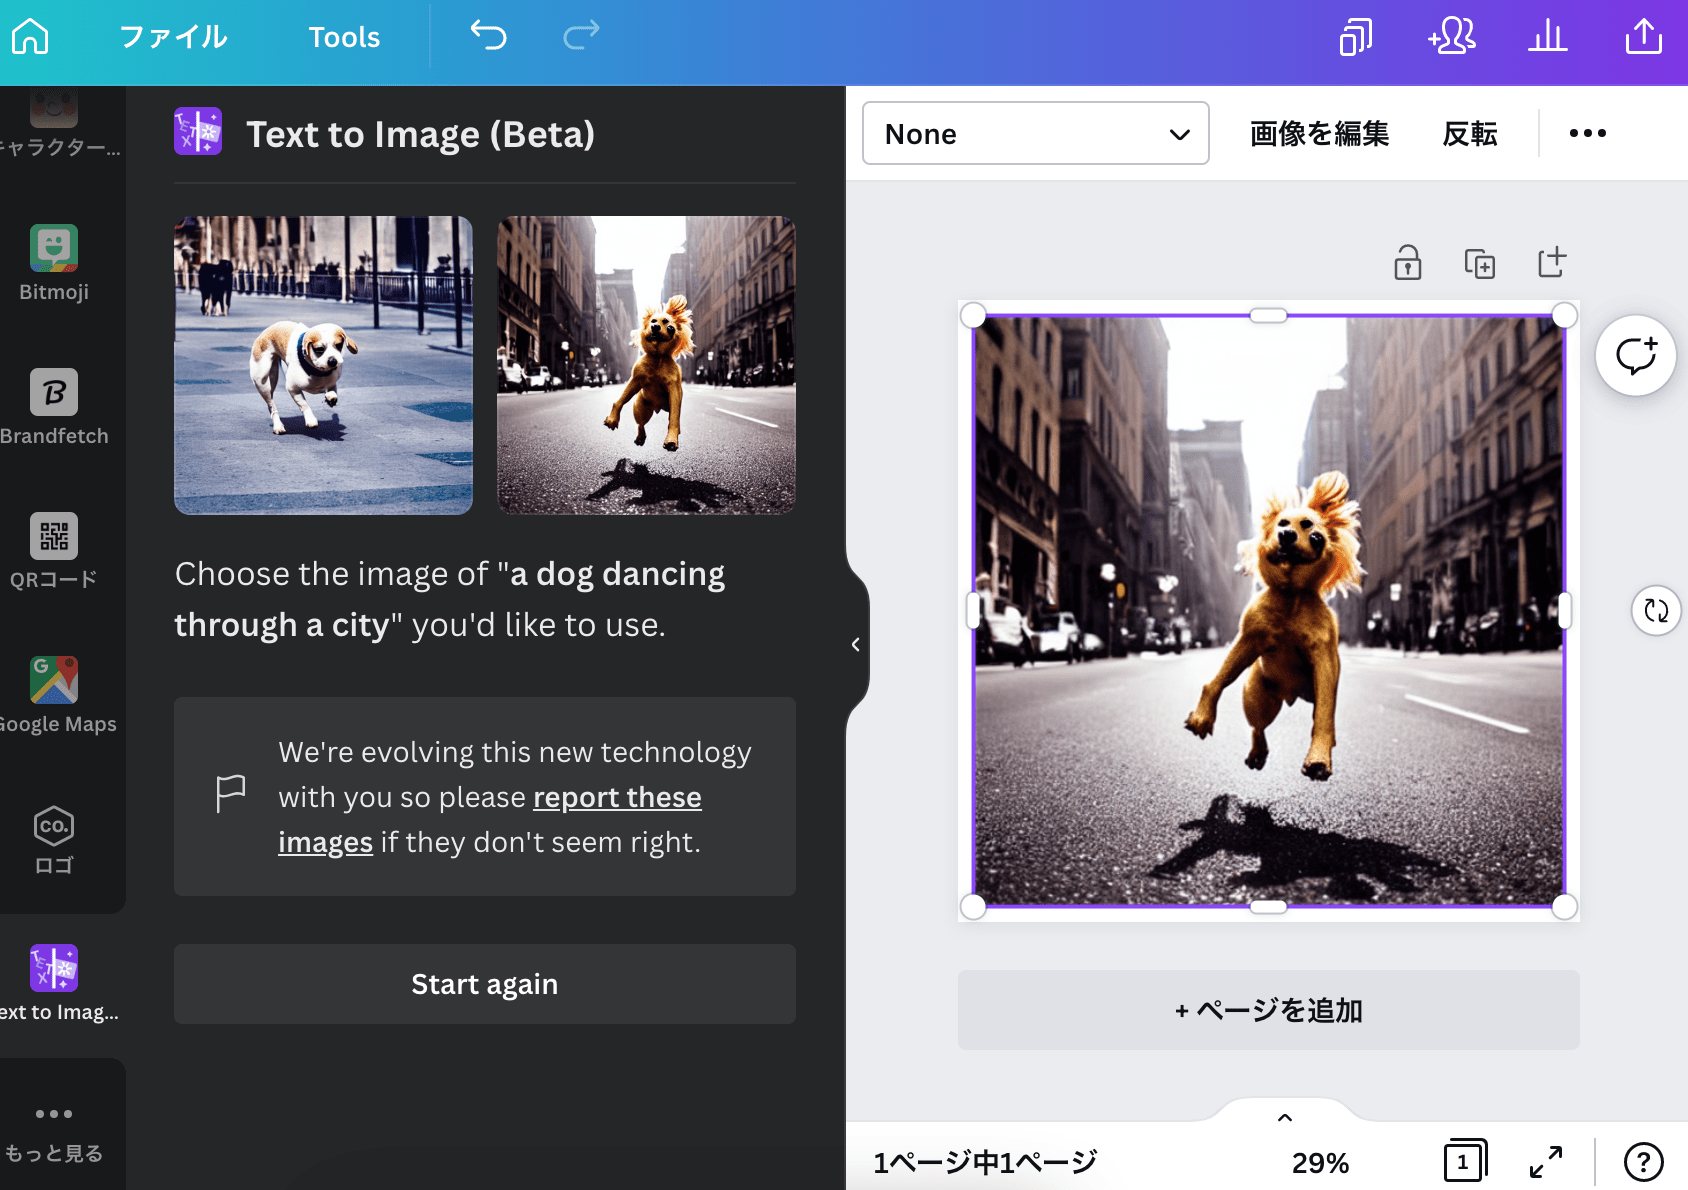Open the Google Maps app
The width and height of the screenshot is (1688, 1190).
pos(54,695)
